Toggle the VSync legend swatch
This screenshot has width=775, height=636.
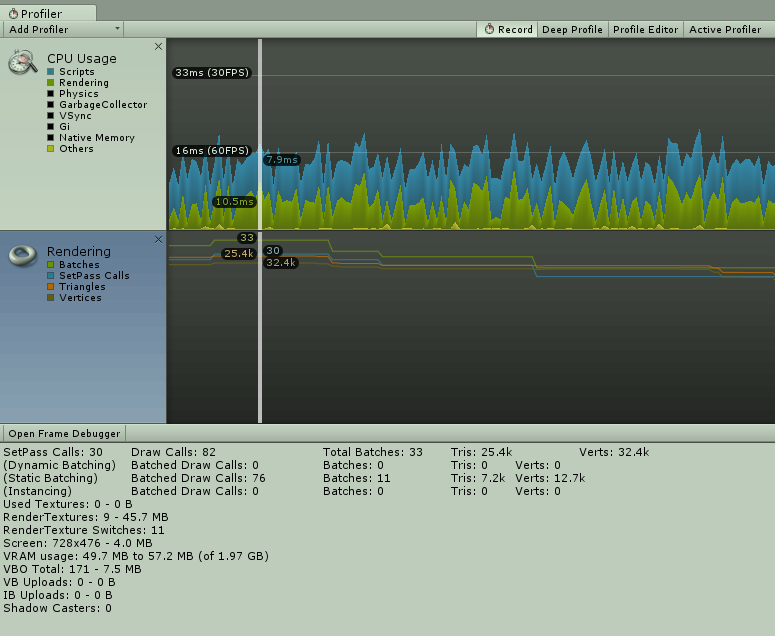point(50,115)
